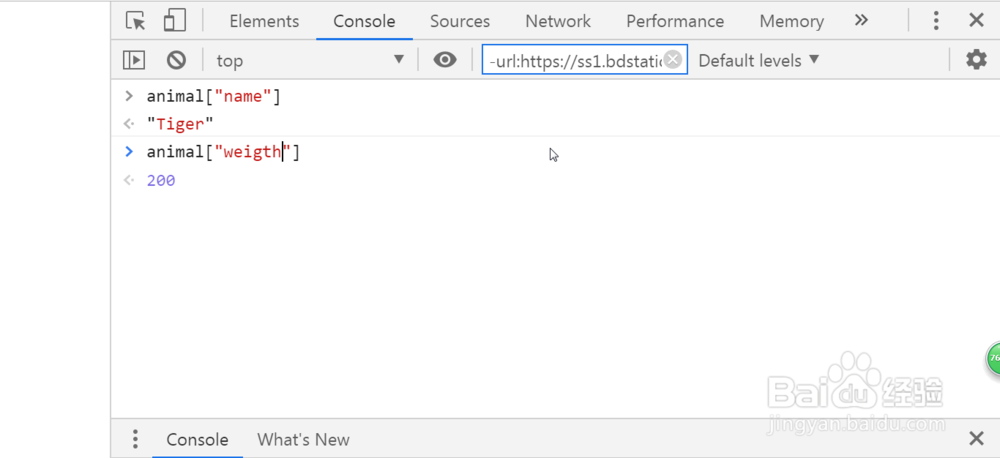Close the bottom drawer
The height and width of the screenshot is (458, 1000).
(x=976, y=439)
